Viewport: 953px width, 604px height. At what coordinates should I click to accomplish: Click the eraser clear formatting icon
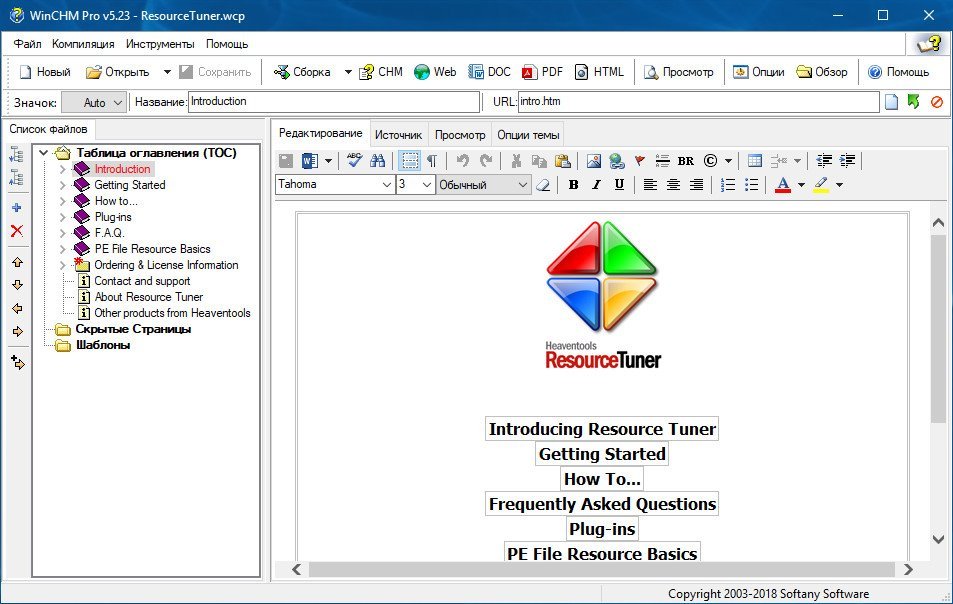(x=543, y=185)
